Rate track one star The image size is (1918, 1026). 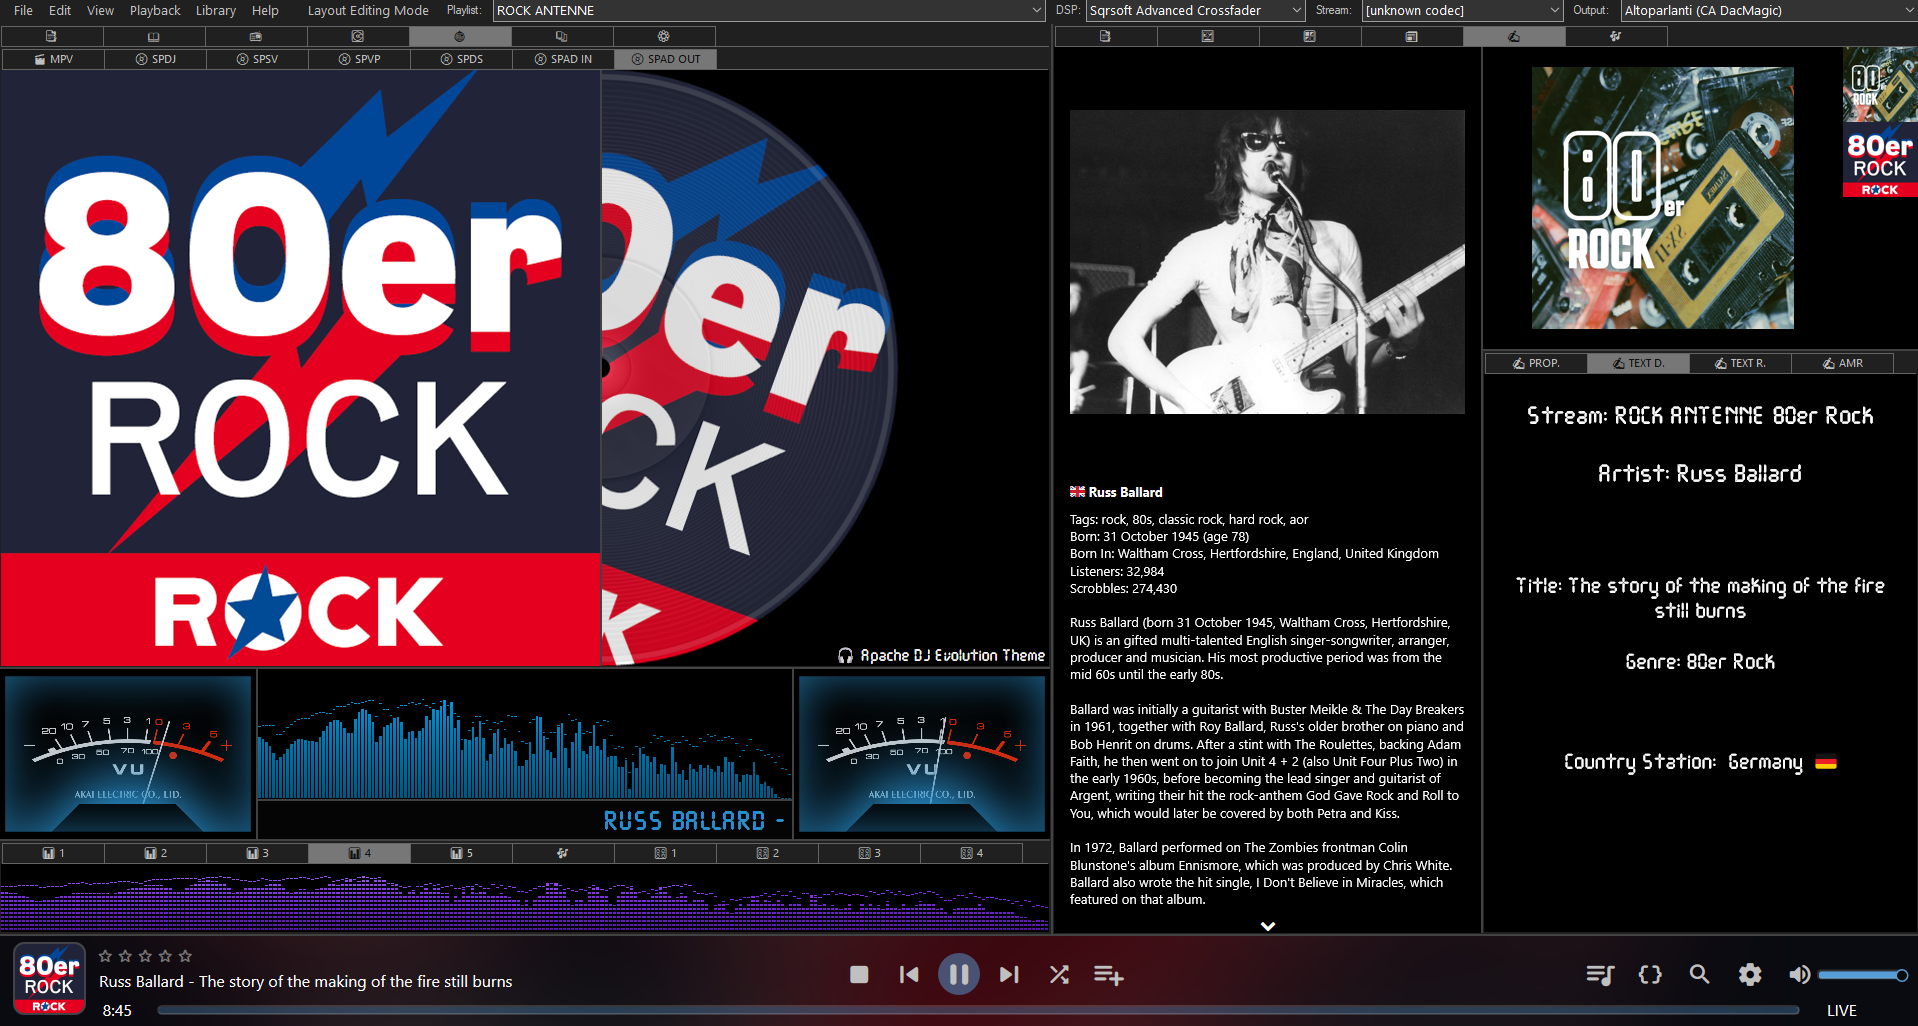click(105, 956)
